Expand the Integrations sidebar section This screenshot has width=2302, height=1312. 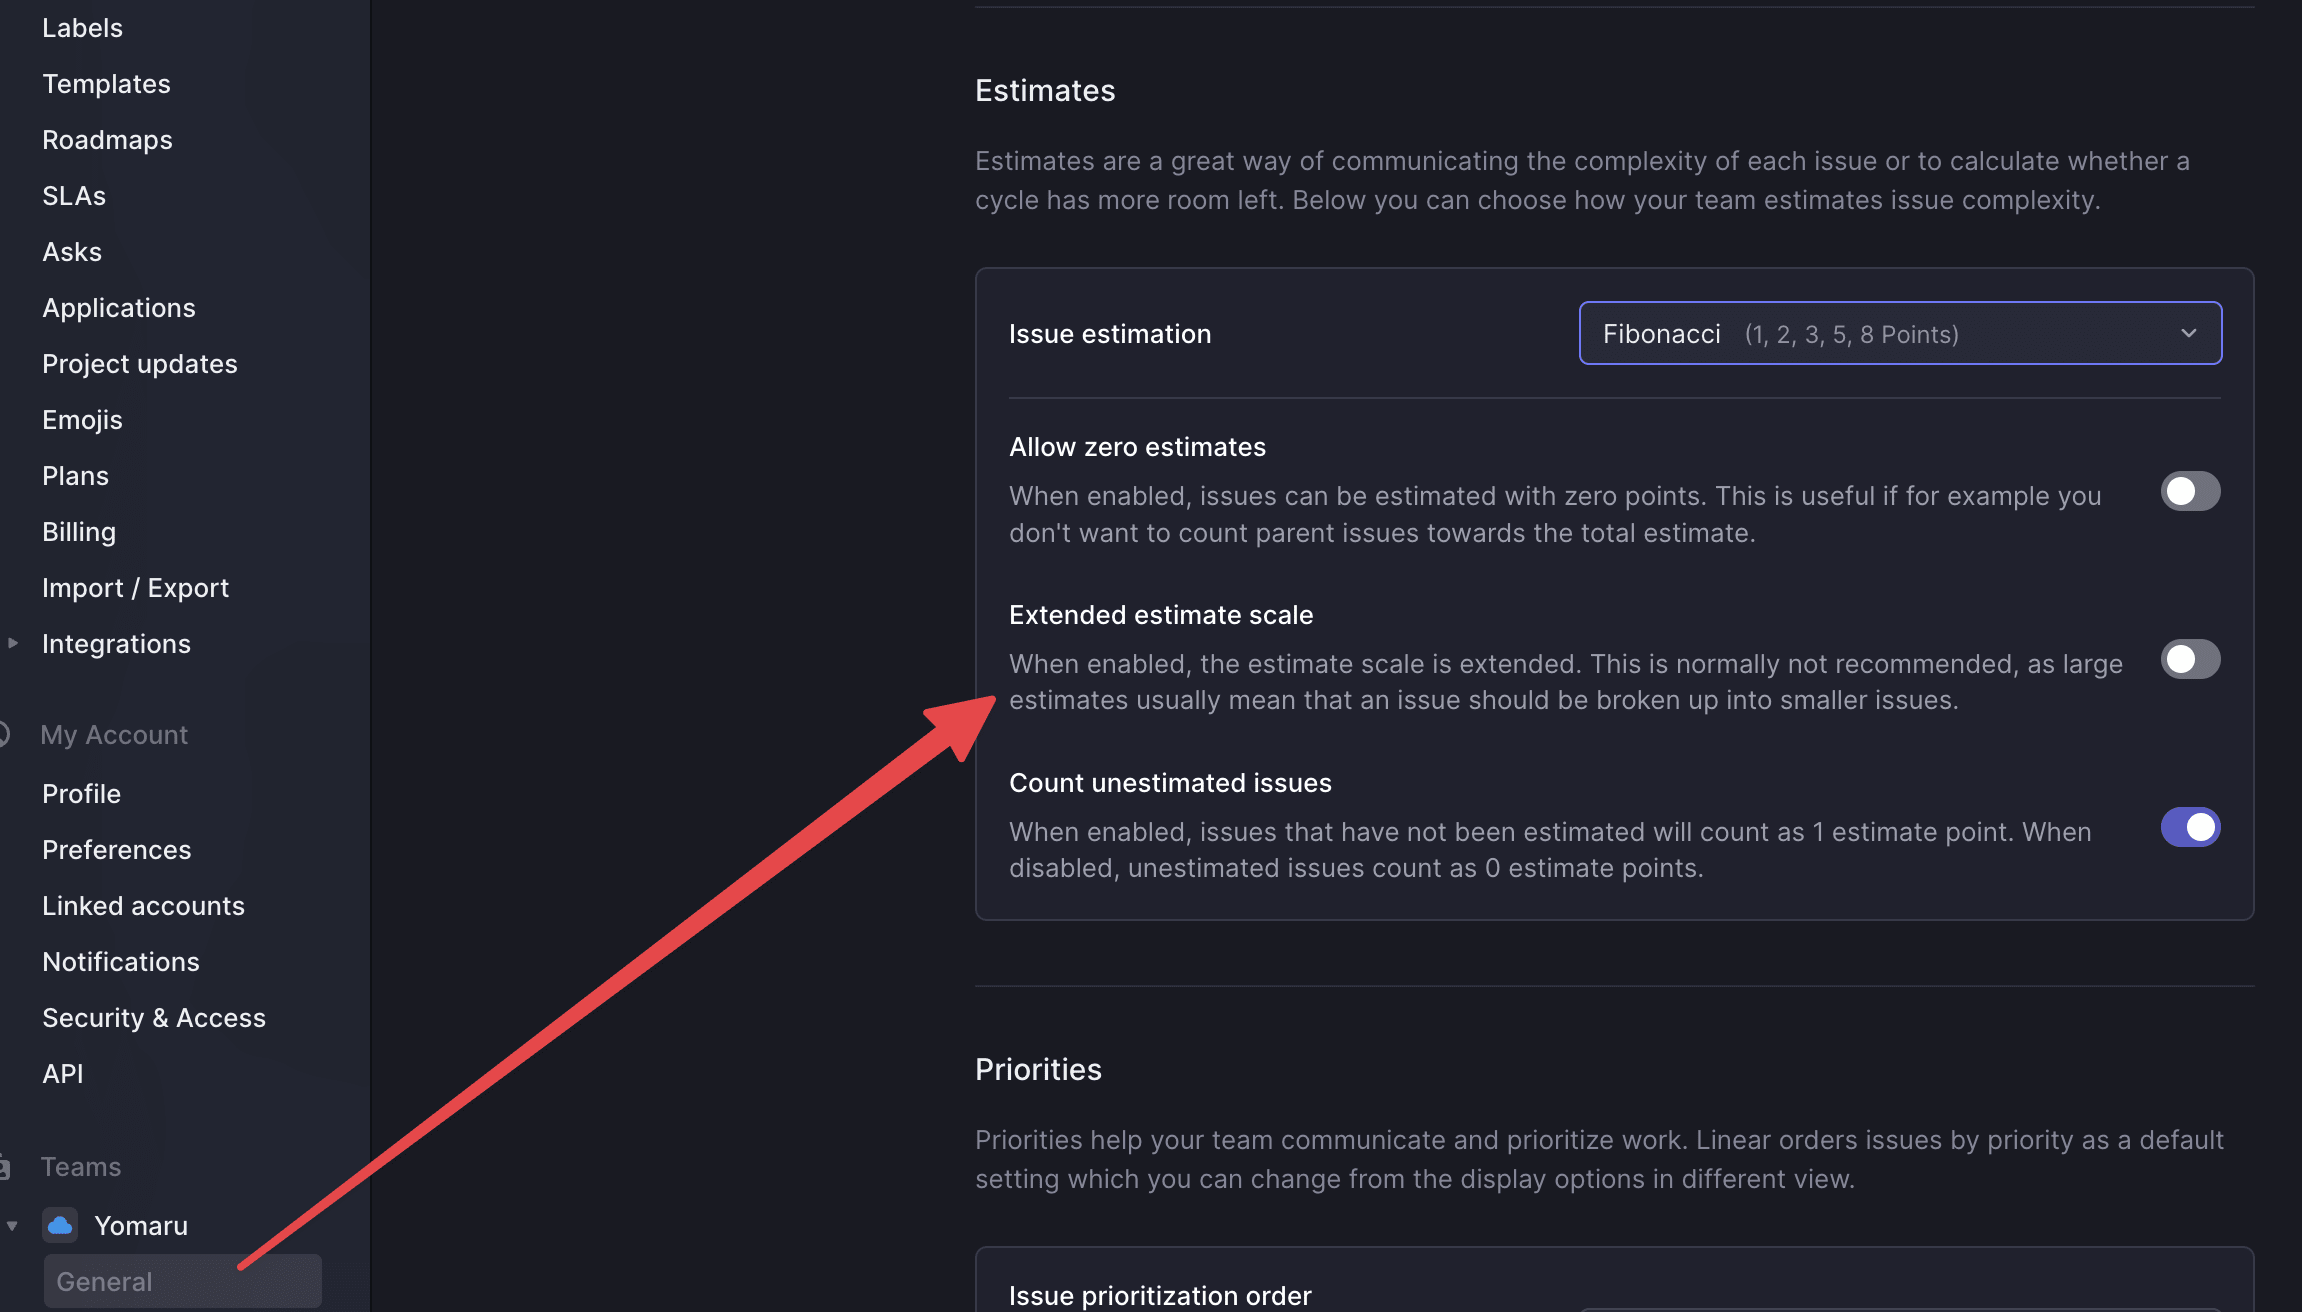[x=13, y=643]
